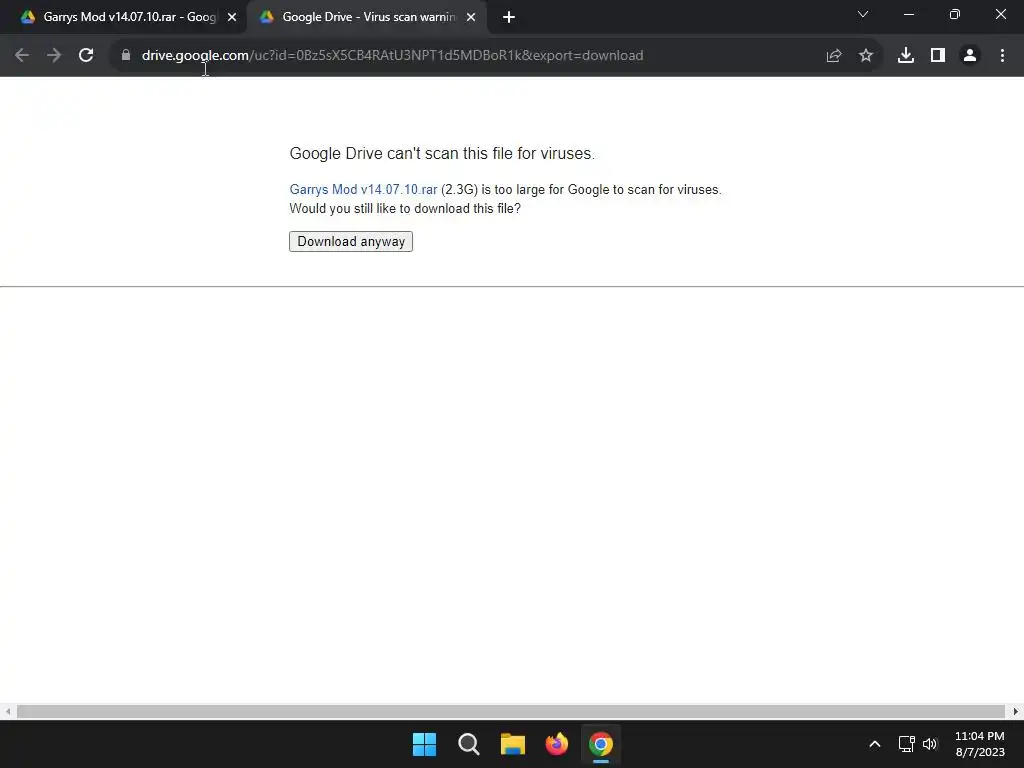The image size is (1024, 768).
Task: Click the scrollbar left arrow
Action: click(x=7, y=711)
